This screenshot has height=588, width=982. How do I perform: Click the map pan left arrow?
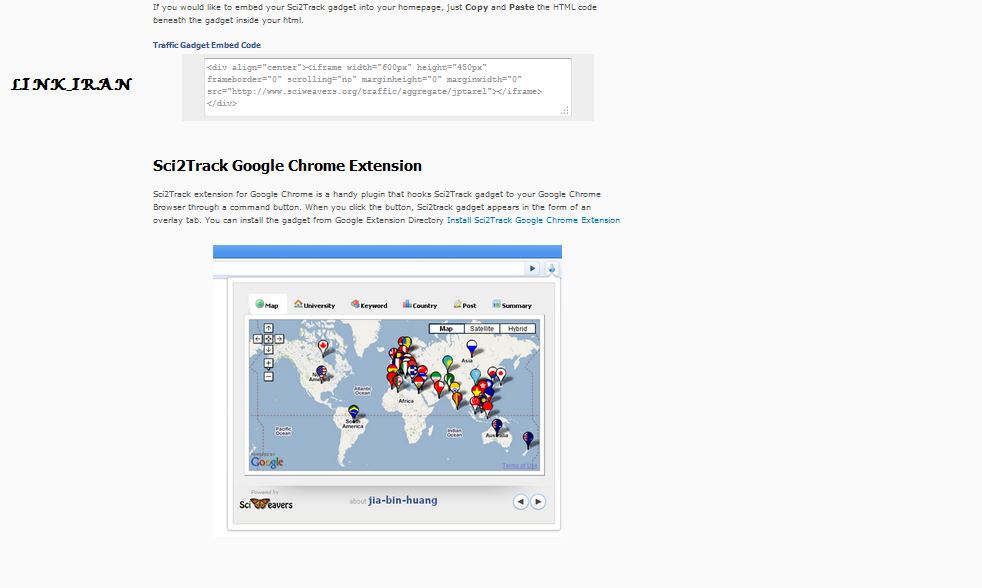coord(257,339)
